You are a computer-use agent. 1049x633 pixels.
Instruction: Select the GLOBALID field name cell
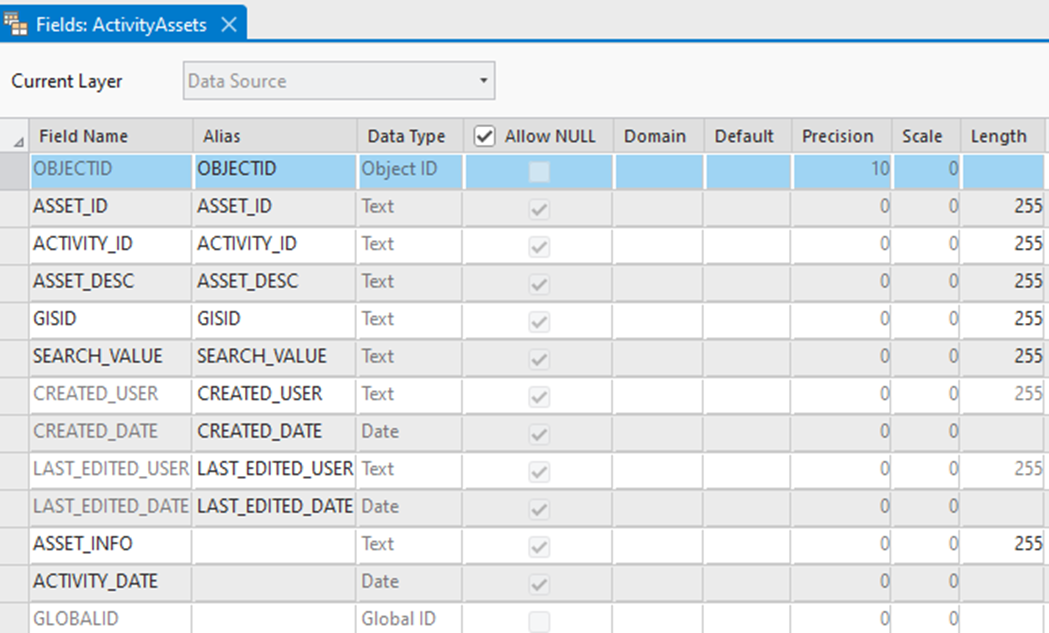110,619
